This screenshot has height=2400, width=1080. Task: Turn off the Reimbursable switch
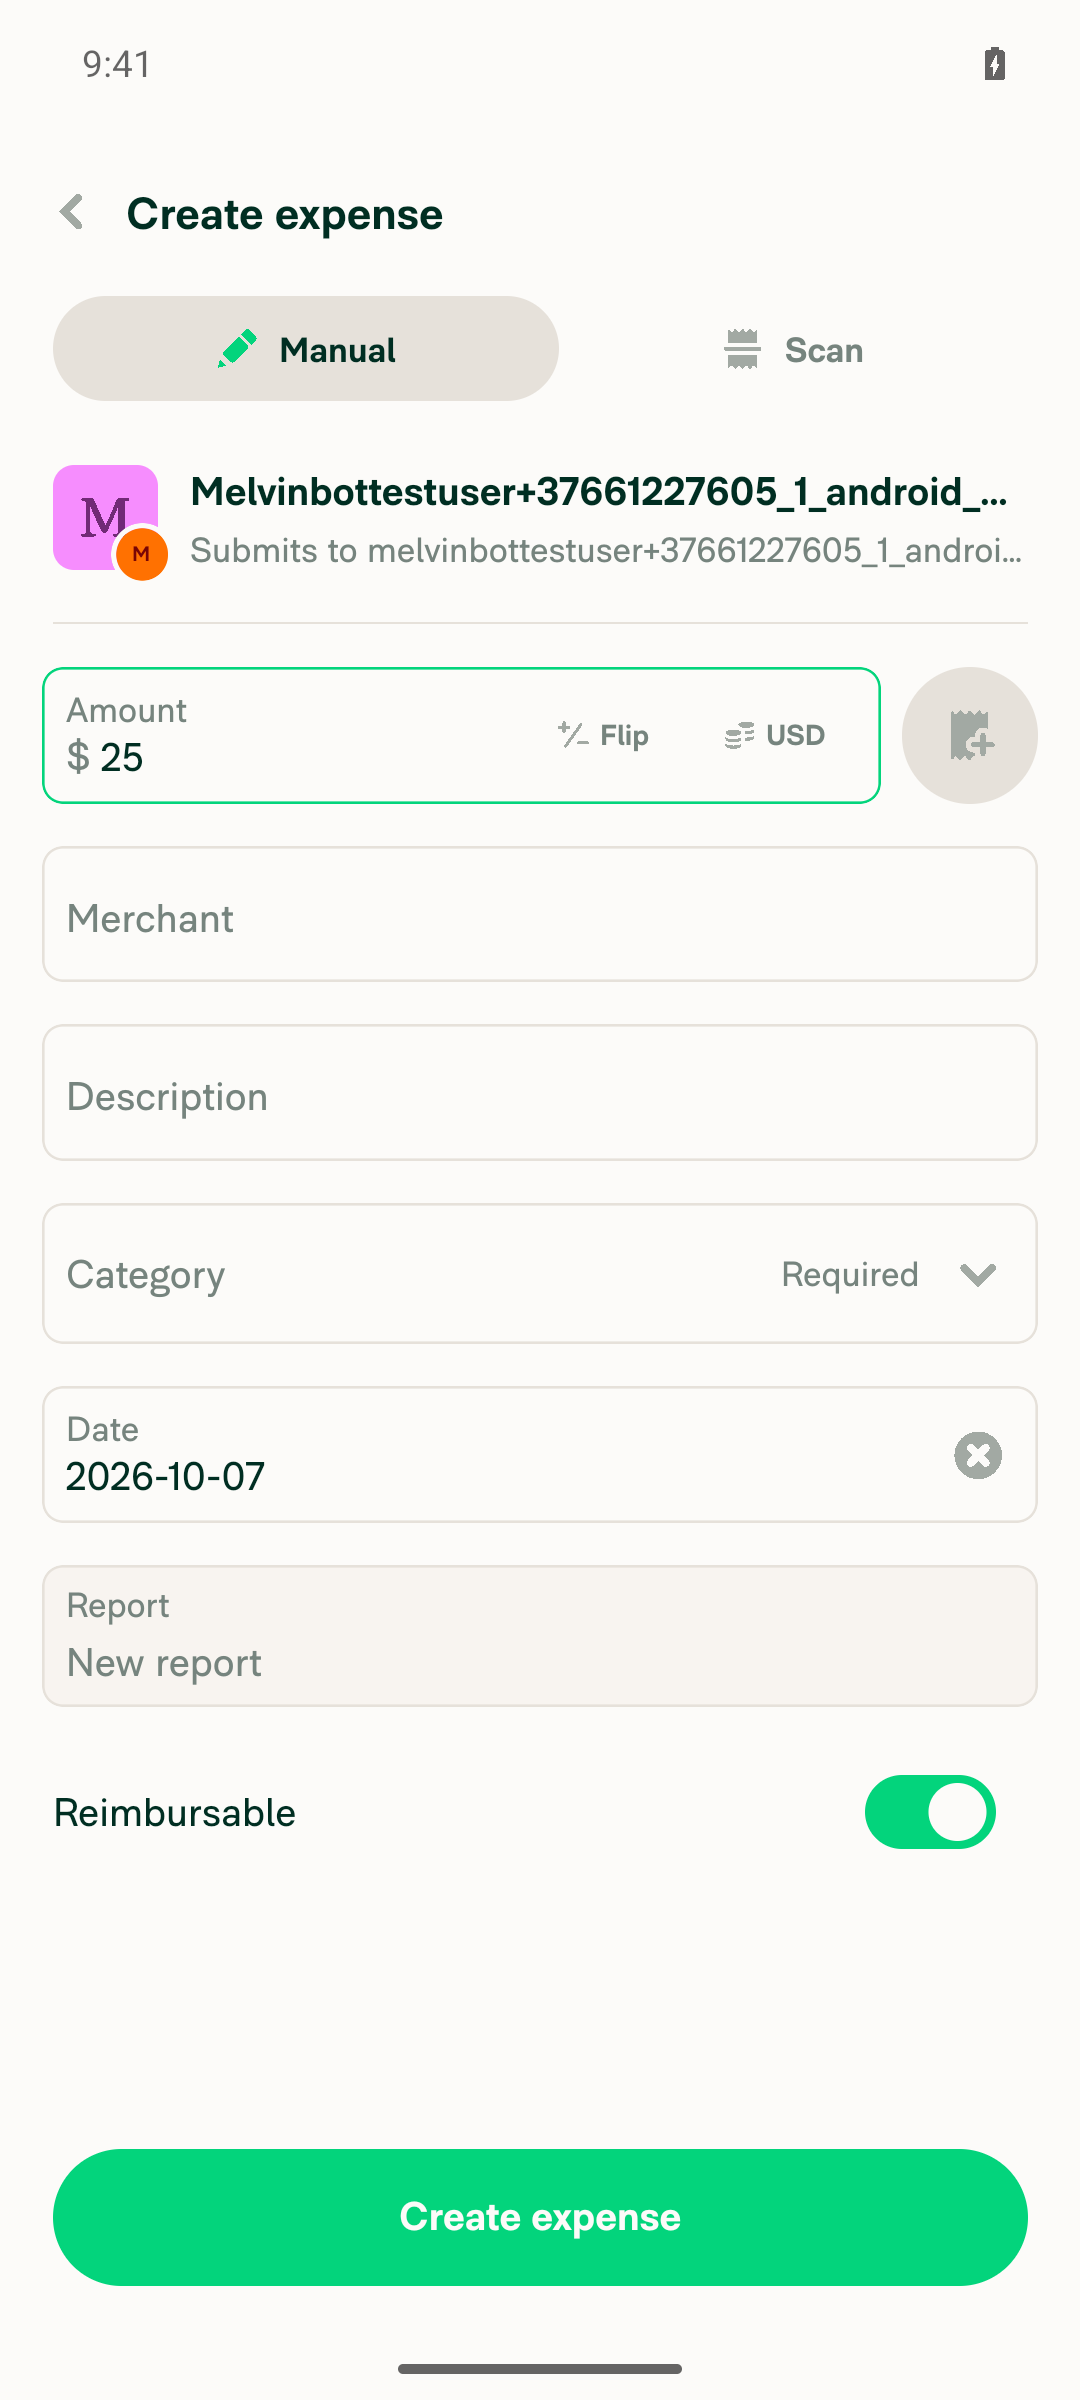(x=930, y=1812)
